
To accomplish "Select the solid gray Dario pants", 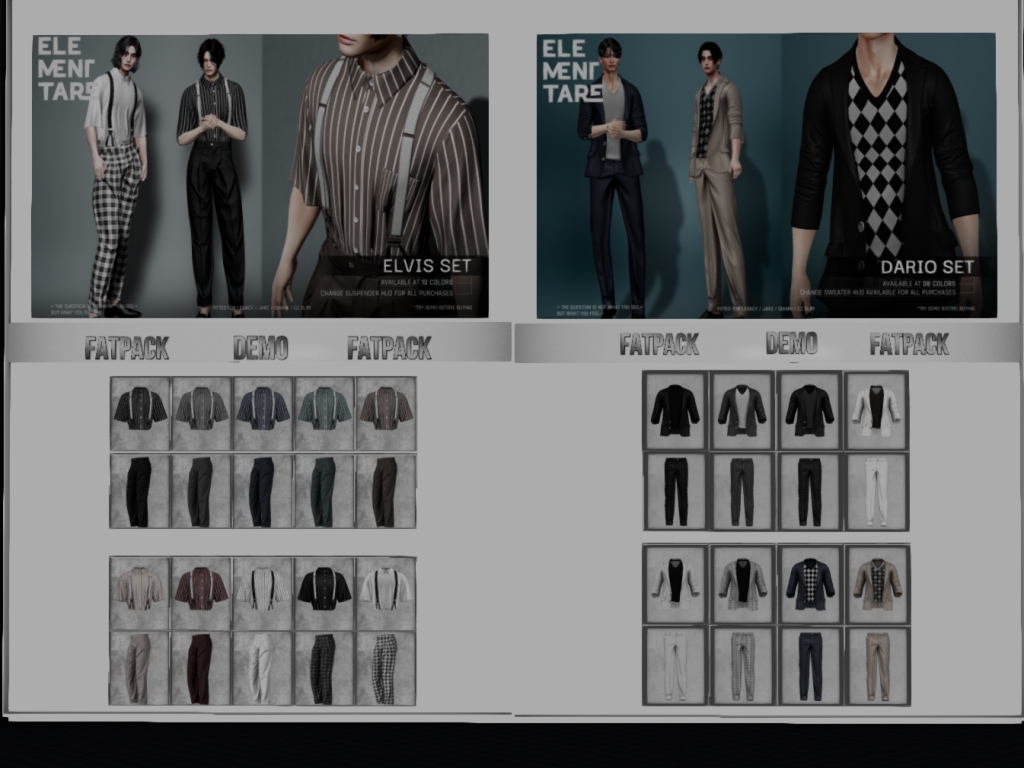I will click(743, 491).
